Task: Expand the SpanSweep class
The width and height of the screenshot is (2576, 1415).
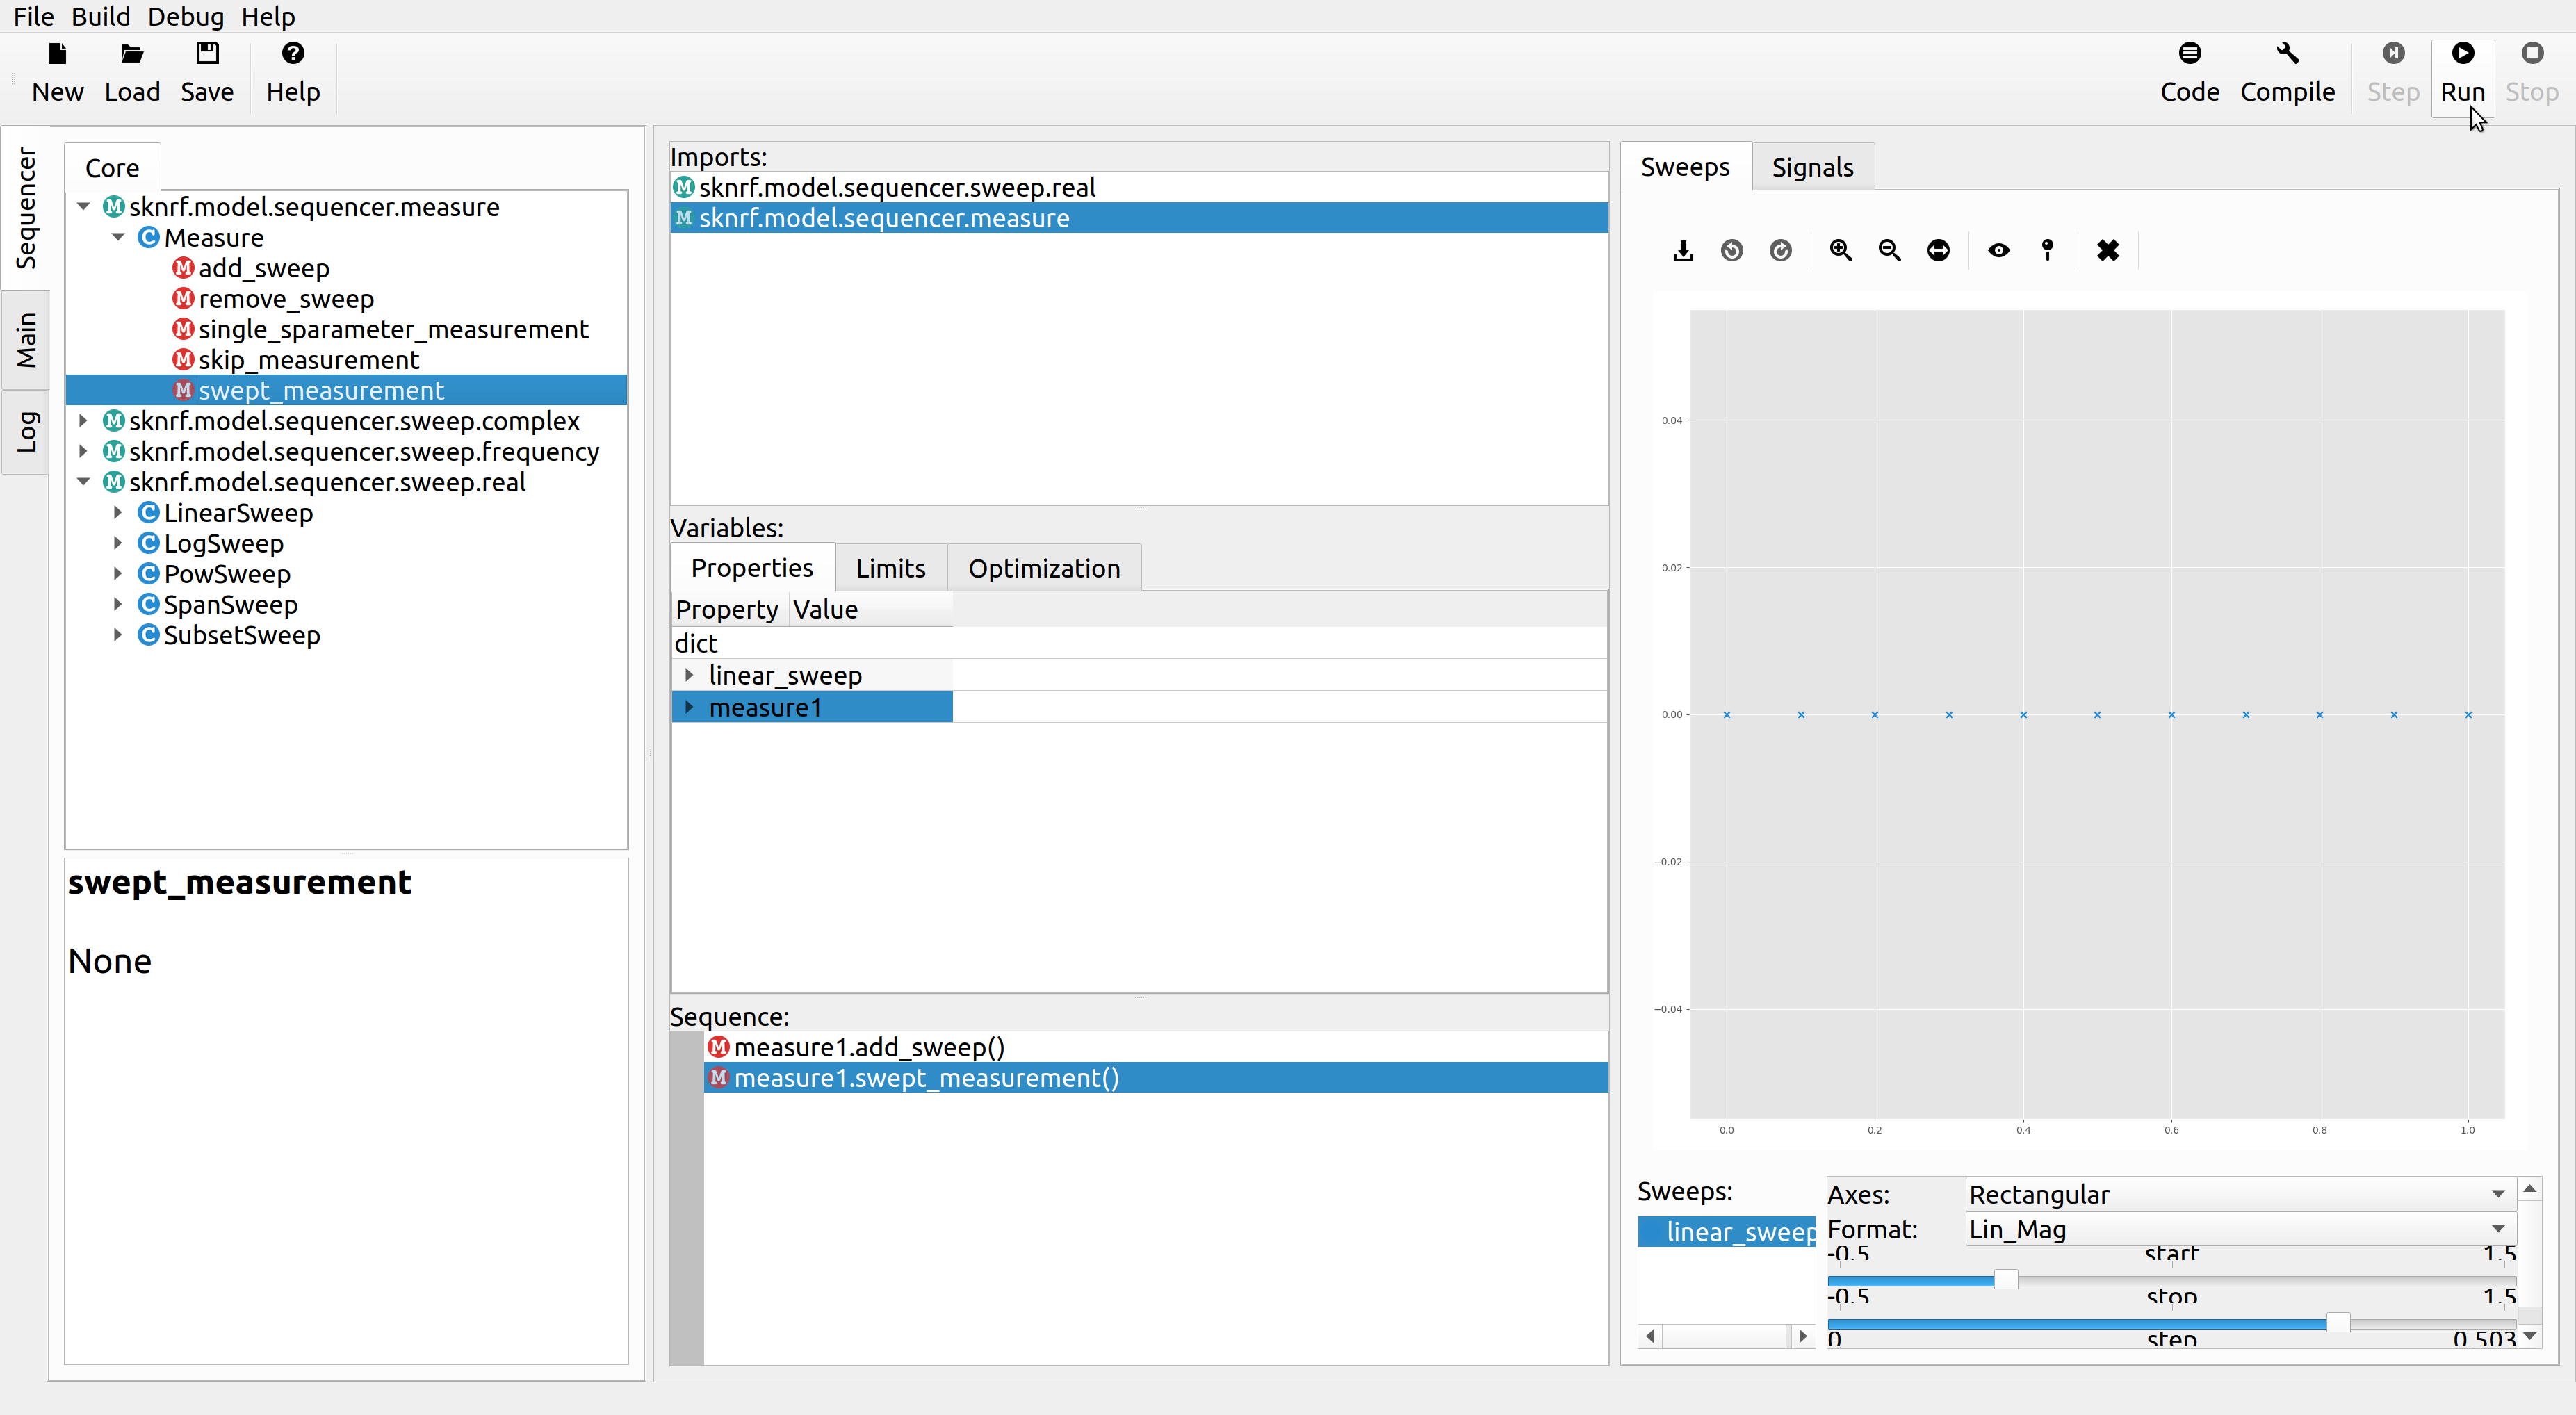Action: tap(118, 605)
